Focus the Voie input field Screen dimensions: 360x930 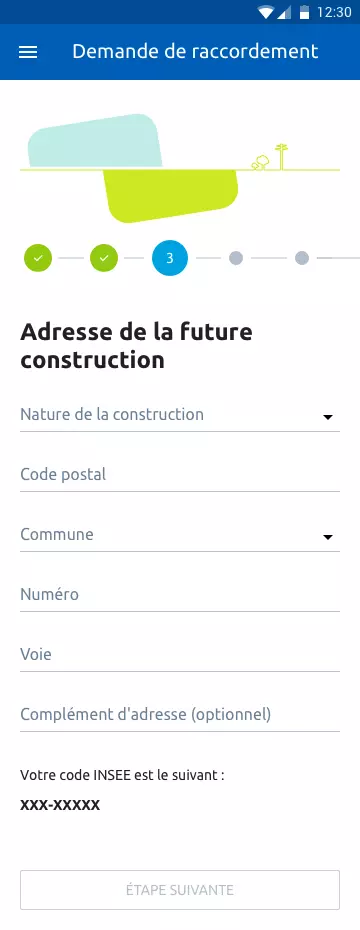[x=180, y=655]
